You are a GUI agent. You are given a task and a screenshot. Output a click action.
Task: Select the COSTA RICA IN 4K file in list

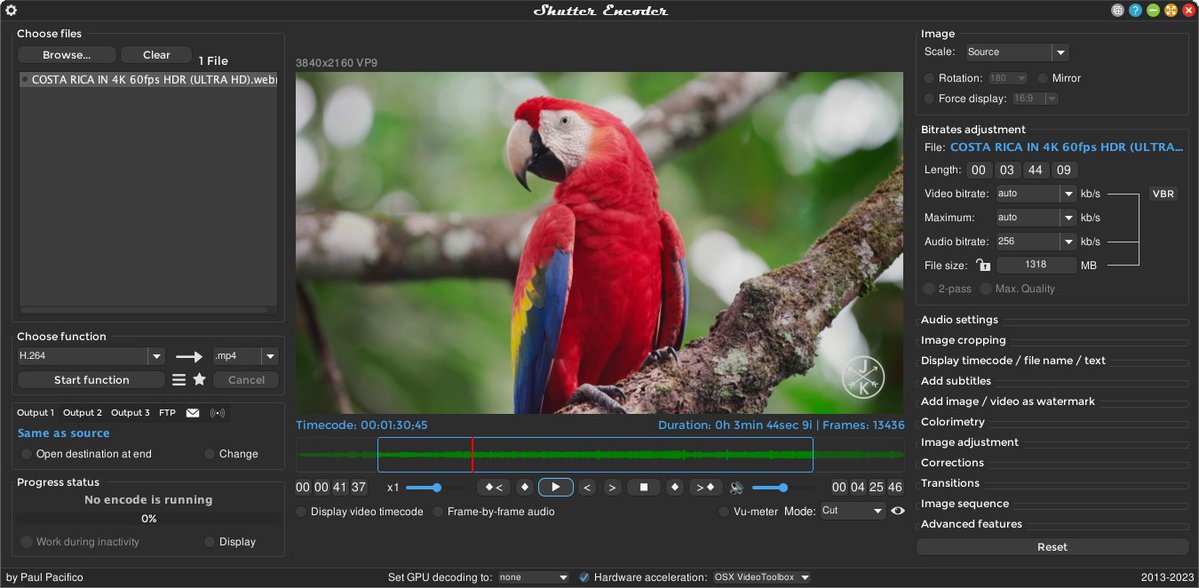click(x=148, y=80)
